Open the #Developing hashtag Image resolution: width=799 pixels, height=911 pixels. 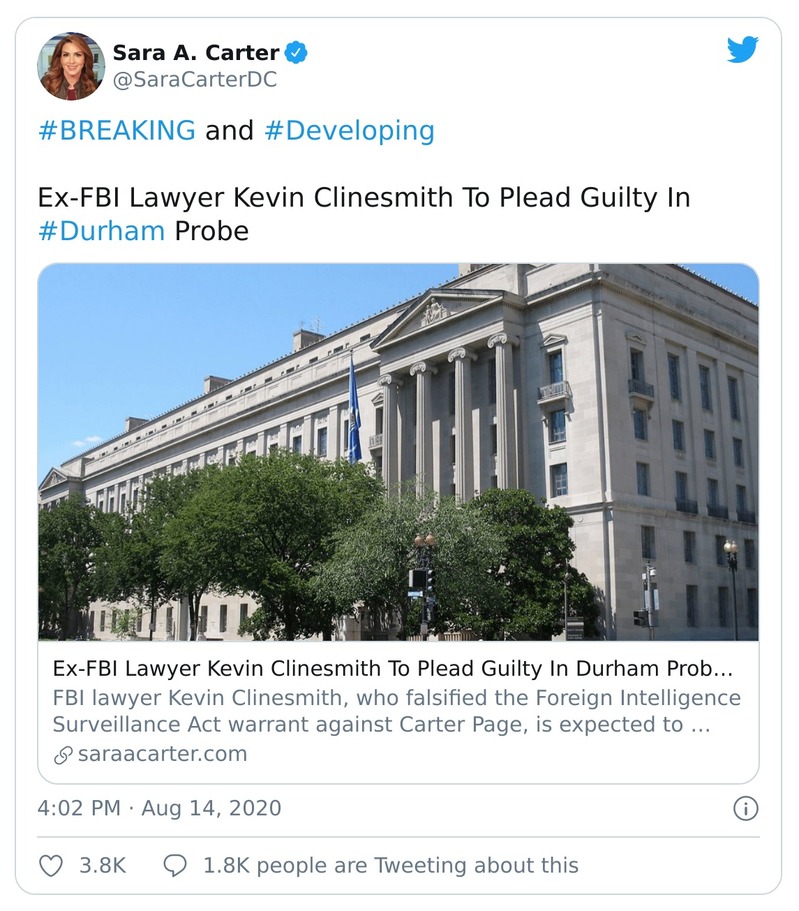tap(349, 131)
